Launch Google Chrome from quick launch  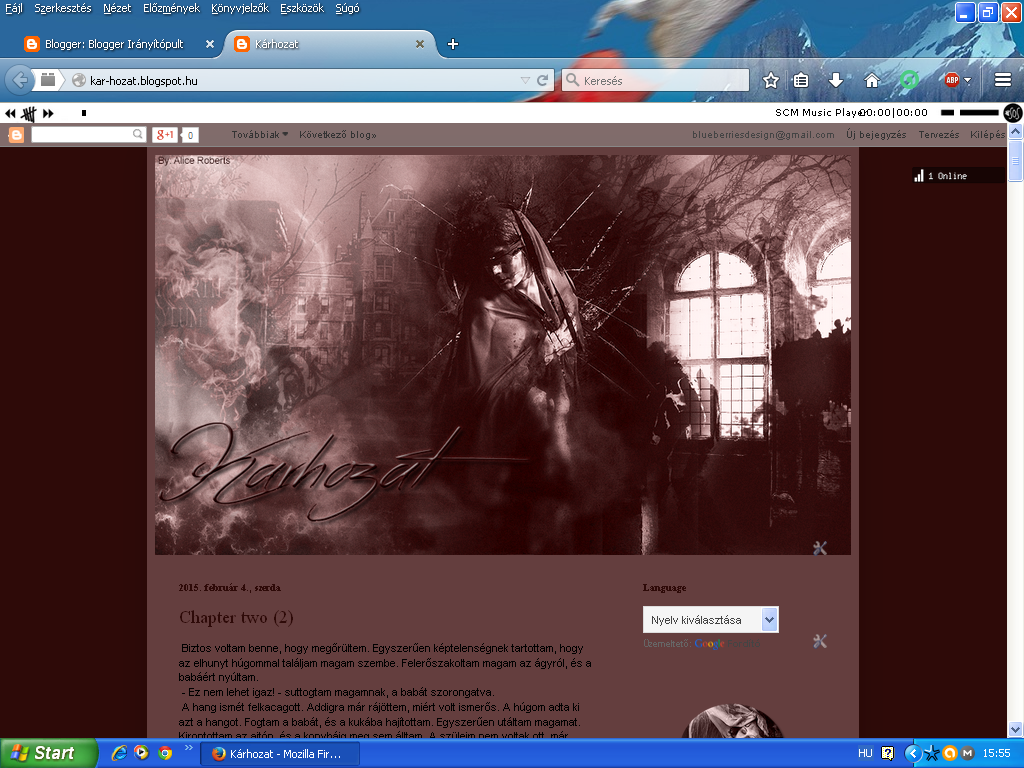pyautogui.click(x=165, y=753)
